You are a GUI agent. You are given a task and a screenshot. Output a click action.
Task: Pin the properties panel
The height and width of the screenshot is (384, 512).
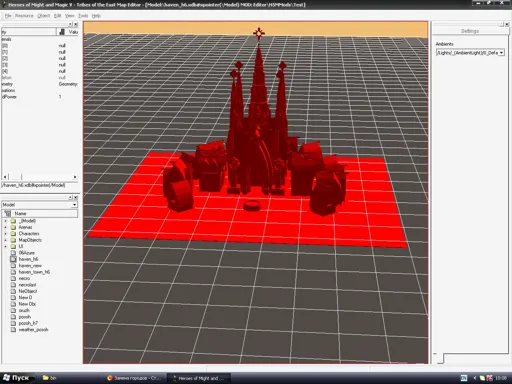(70, 24)
